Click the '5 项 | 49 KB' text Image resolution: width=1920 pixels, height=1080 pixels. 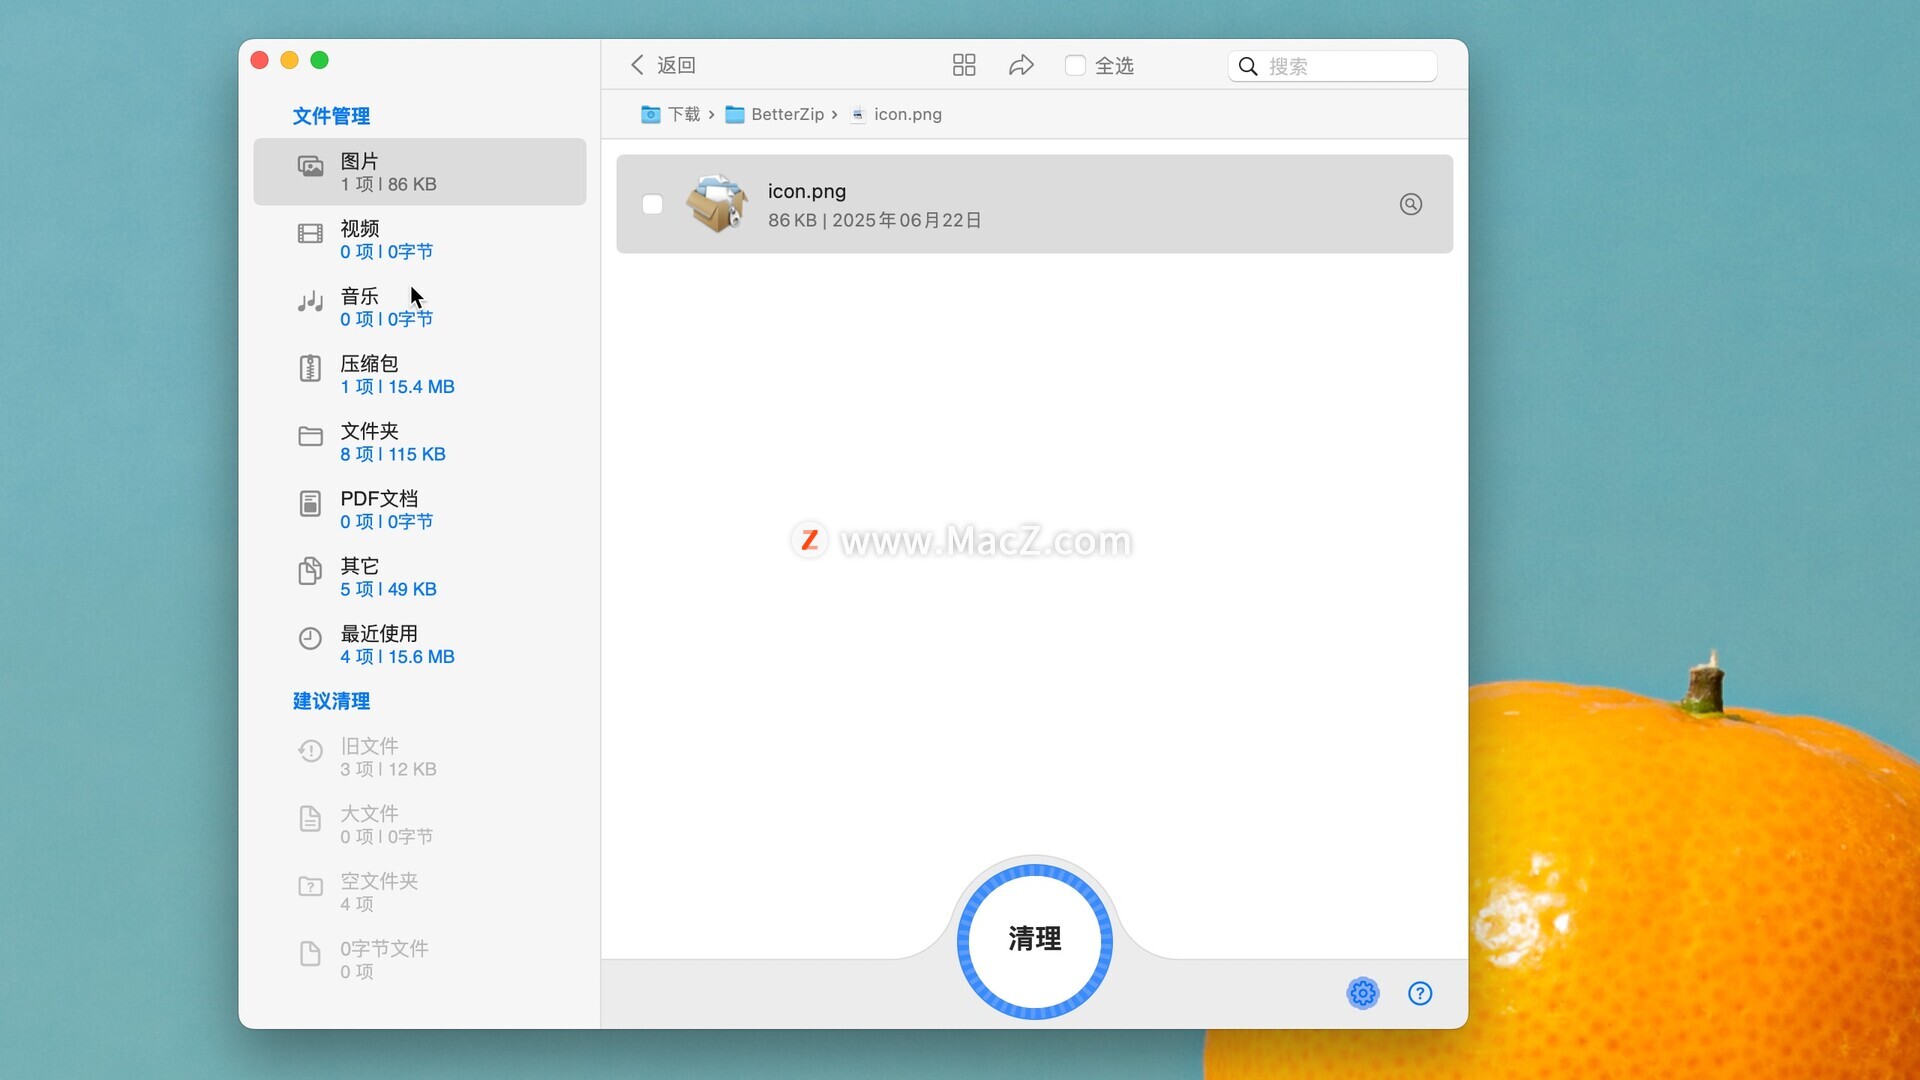click(x=388, y=589)
